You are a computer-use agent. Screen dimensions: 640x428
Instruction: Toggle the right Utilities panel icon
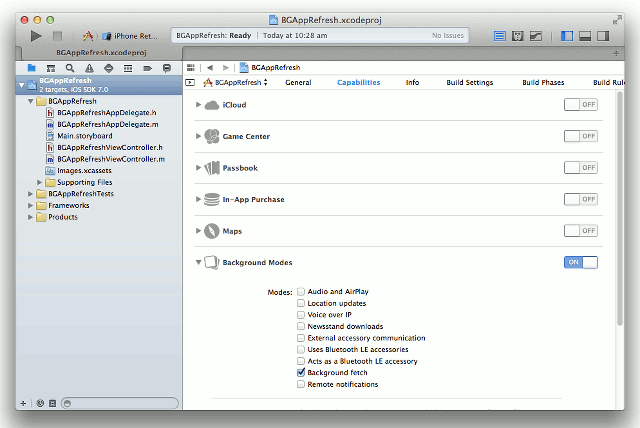click(603, 35)
